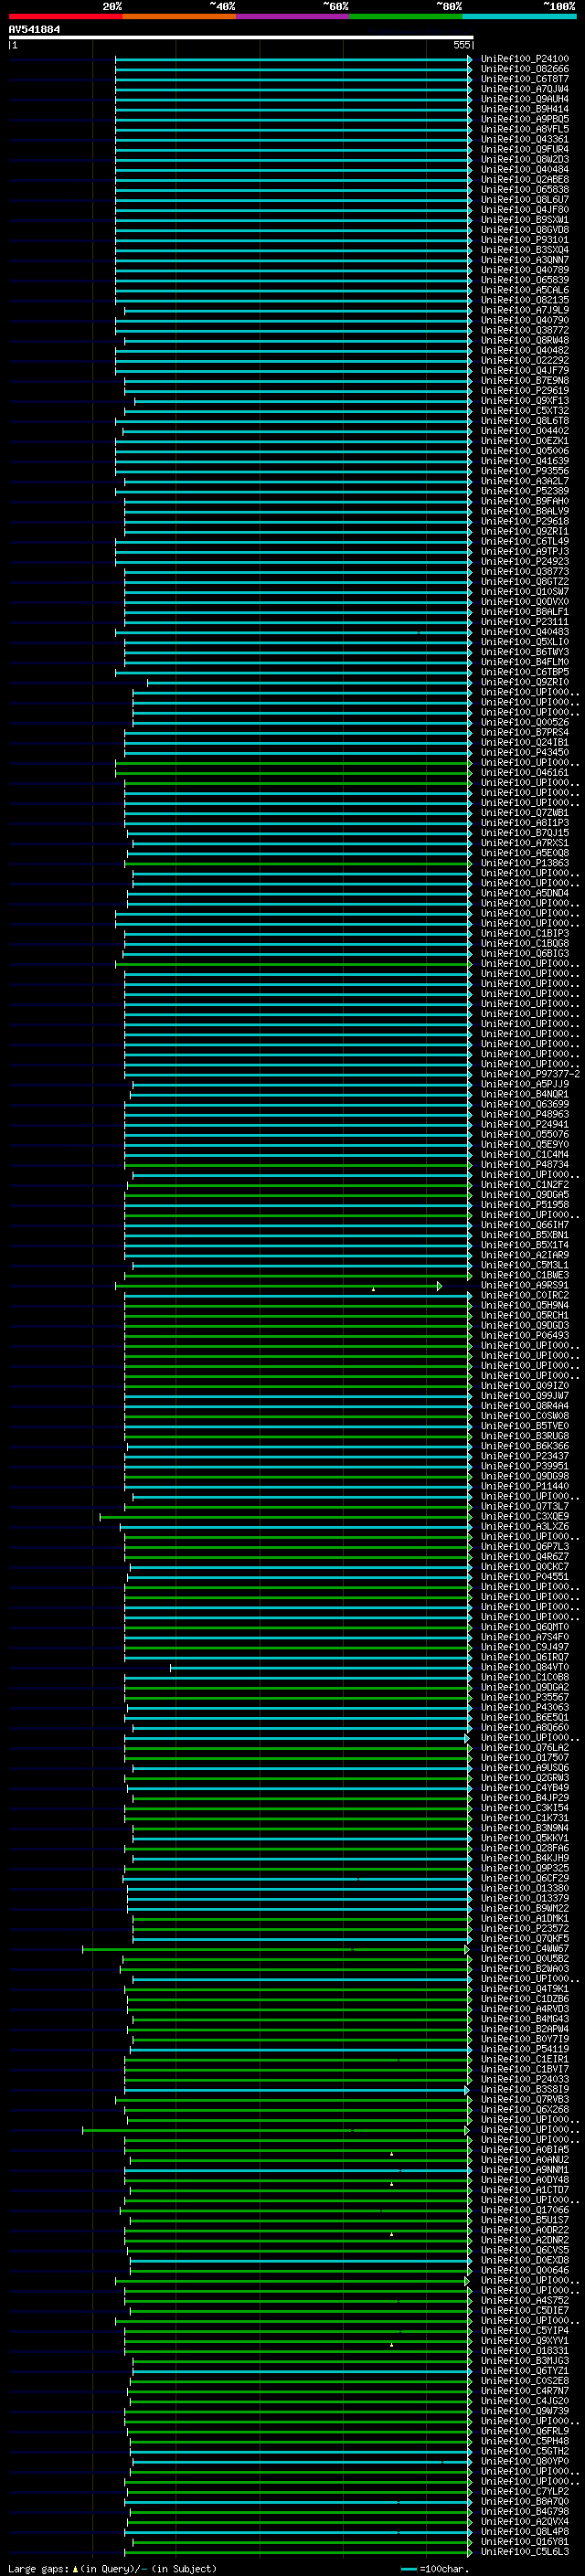Click the query end position 555

[x=461, y=45]
